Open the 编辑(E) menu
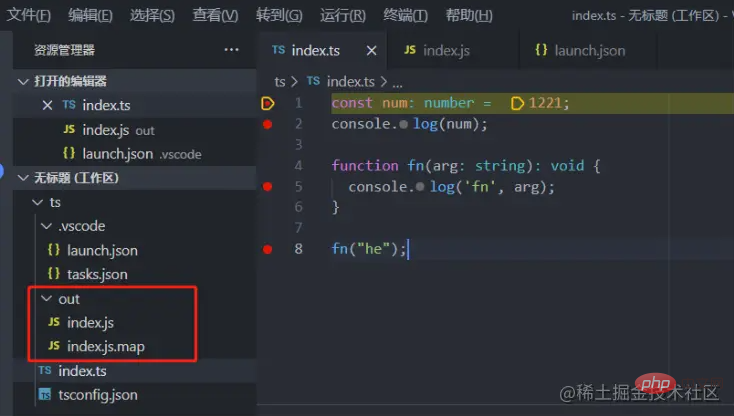This screenshot has width=734, height=416. coord(90,15)
